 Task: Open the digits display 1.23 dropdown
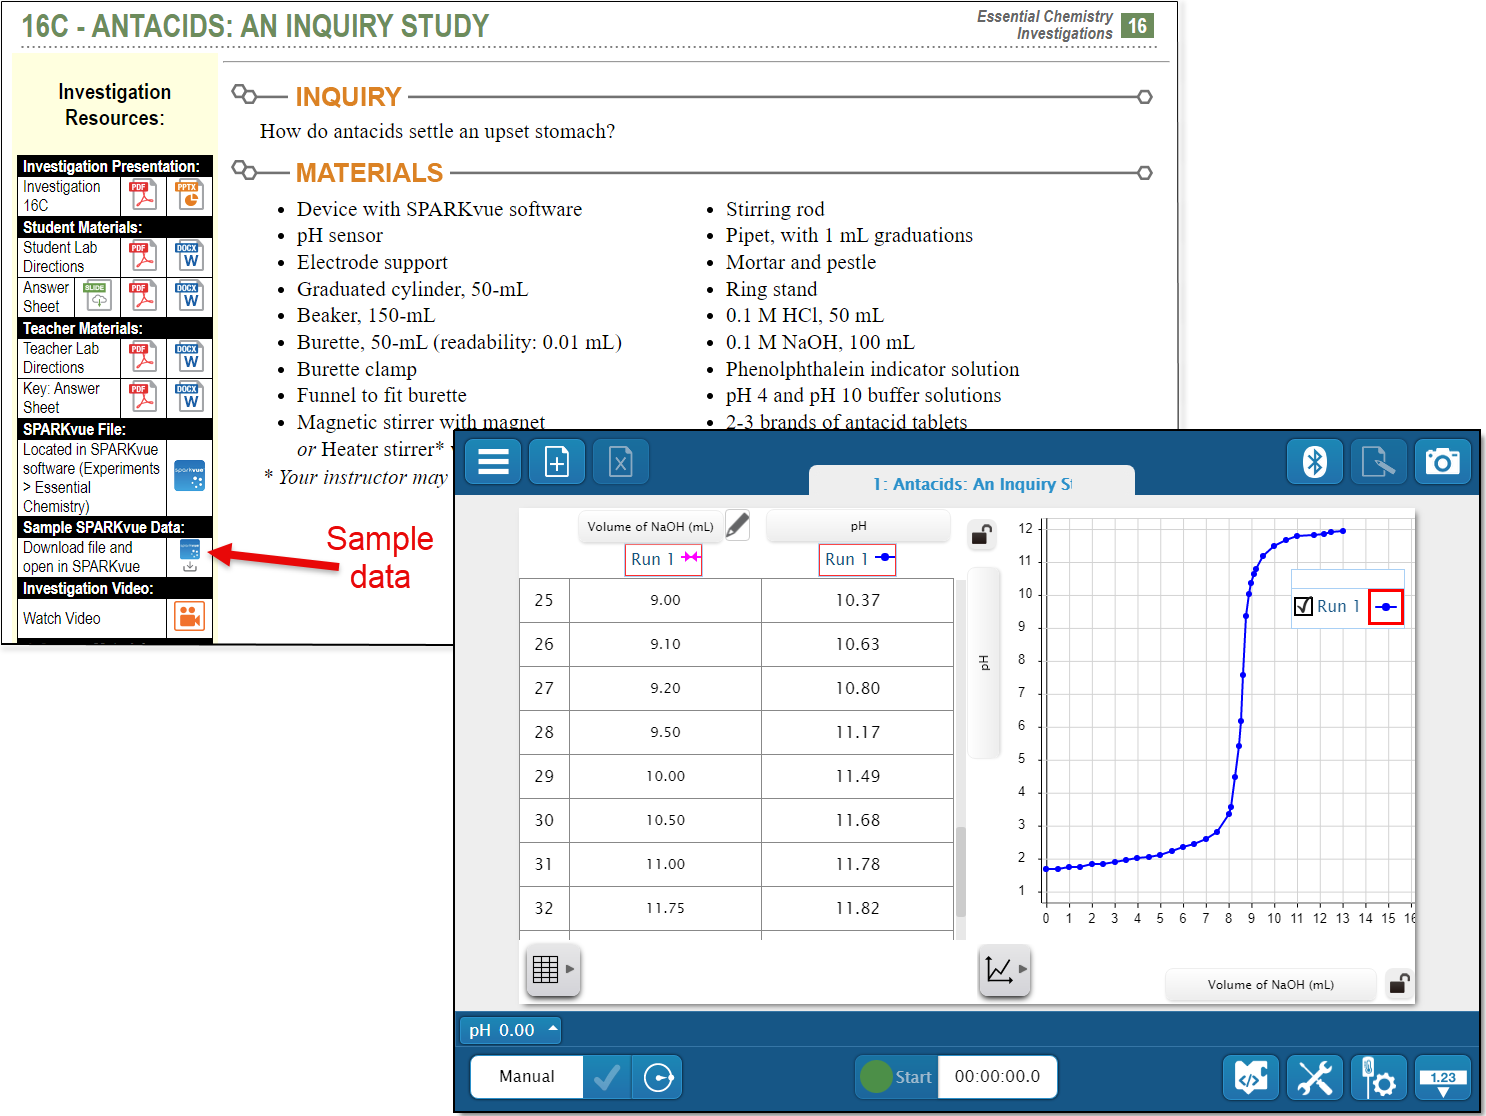coord(1443,1077)
